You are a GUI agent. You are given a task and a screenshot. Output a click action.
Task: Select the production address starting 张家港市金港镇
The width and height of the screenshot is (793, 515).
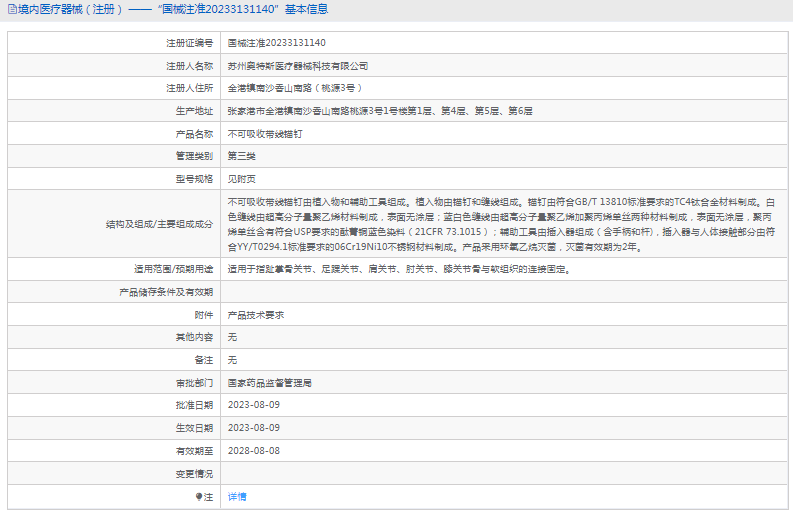coord(380,111)
